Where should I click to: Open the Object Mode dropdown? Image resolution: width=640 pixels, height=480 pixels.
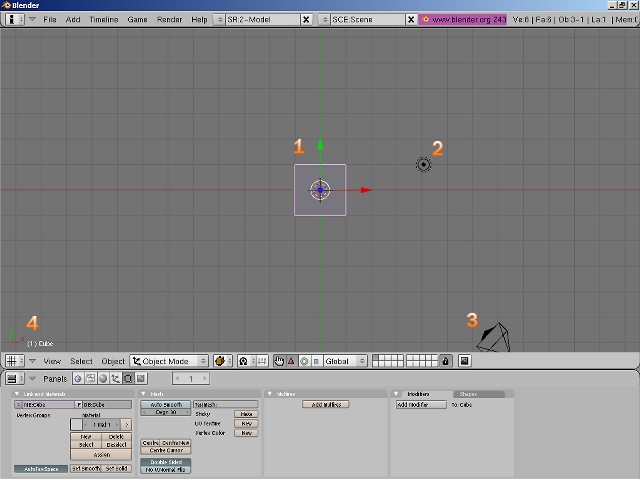(169, 361)
